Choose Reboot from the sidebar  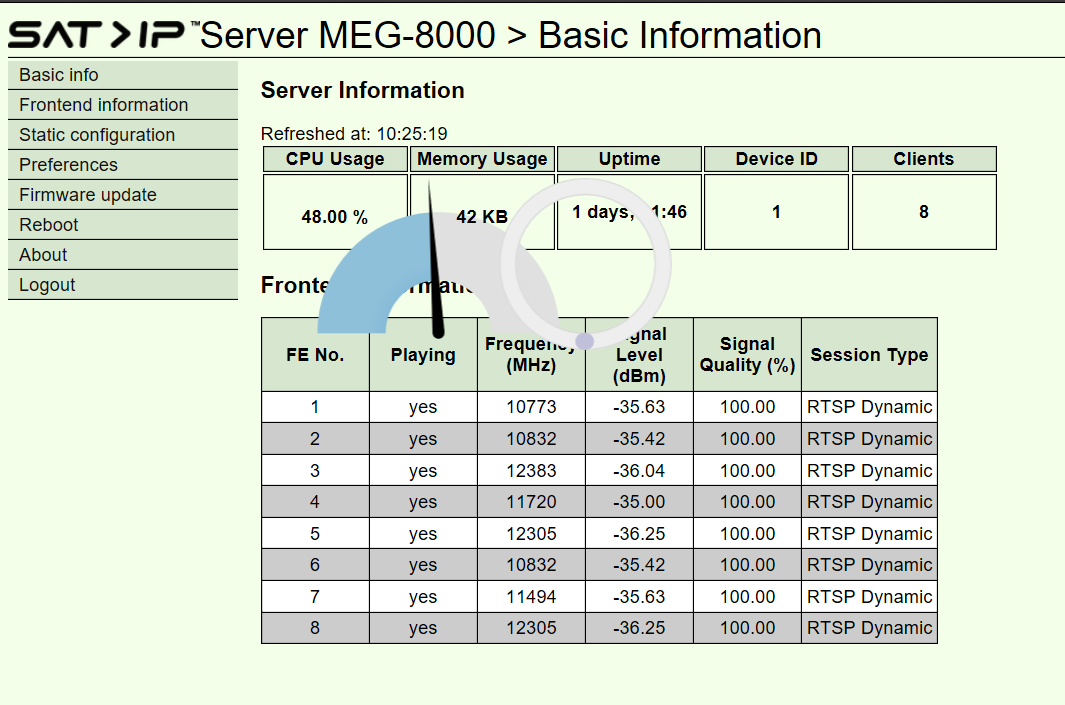pyautogui.click(x=123, y=225)
